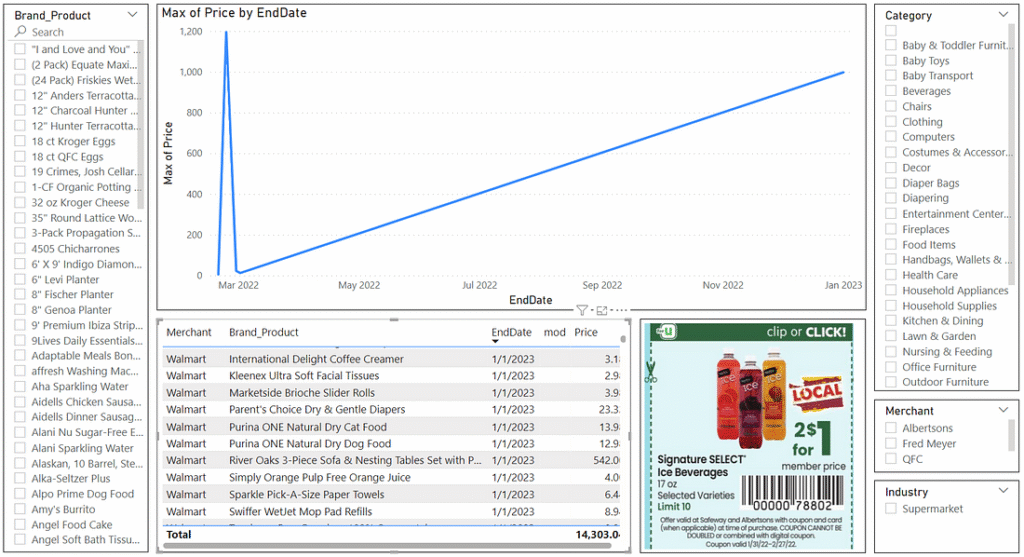This screenshot has height=557, width=1024.
Task: Check the Alani Sparkling Water box
Action: click(20, 448)
